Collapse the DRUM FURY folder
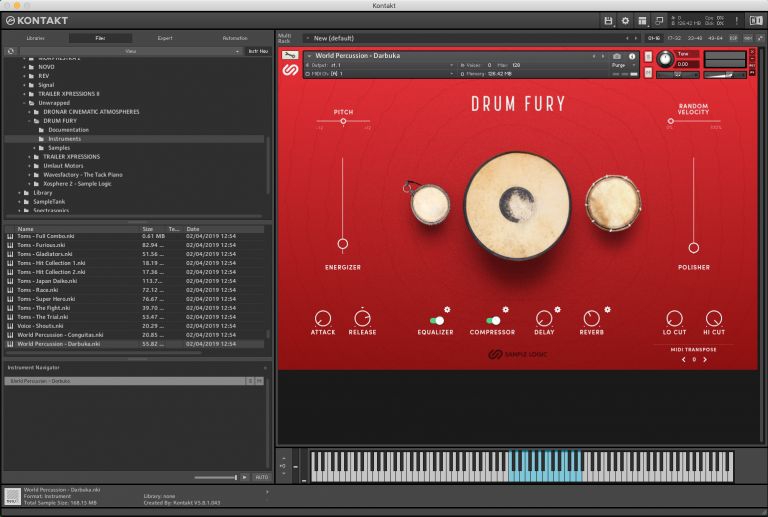Viewport: 768px width, 517px height. (29, 121)
